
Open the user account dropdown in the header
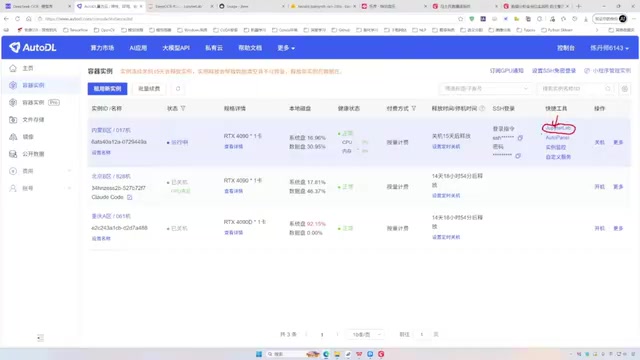609,48
